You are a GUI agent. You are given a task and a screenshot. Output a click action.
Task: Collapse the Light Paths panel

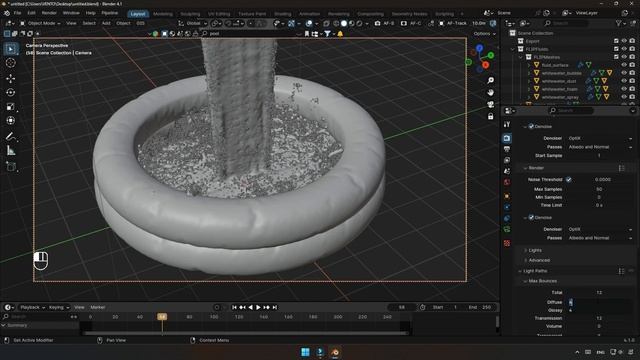click(x=534, y=271)
